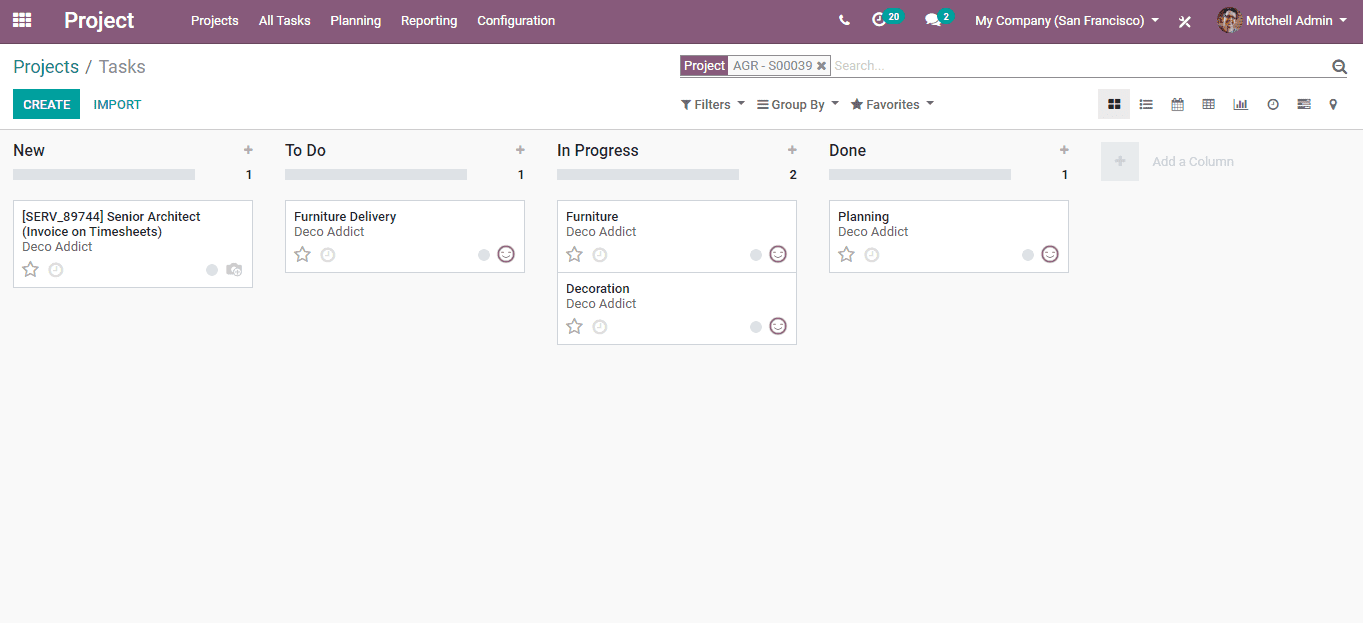Click the debug tools icon

pos(1185,21)
